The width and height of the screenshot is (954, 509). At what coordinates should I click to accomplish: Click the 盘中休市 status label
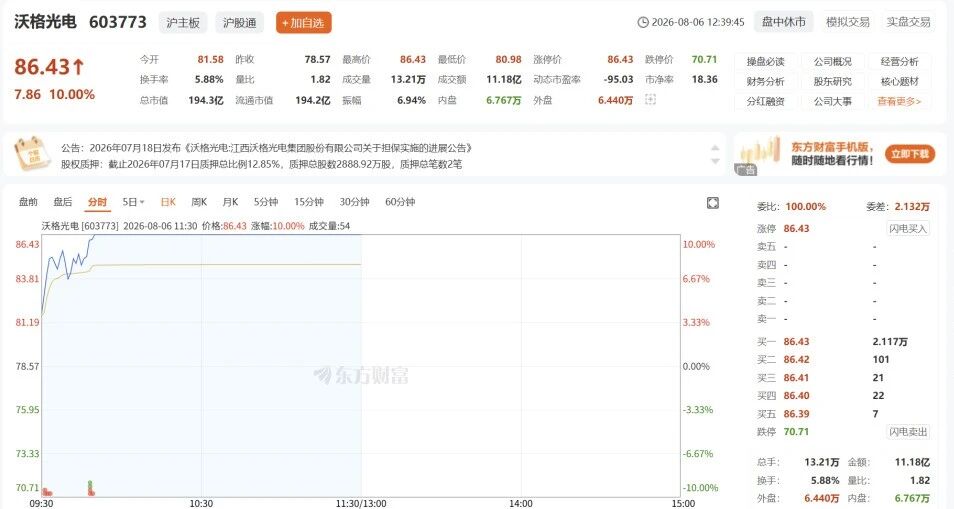pyautogui.click(x=784, y=22)
